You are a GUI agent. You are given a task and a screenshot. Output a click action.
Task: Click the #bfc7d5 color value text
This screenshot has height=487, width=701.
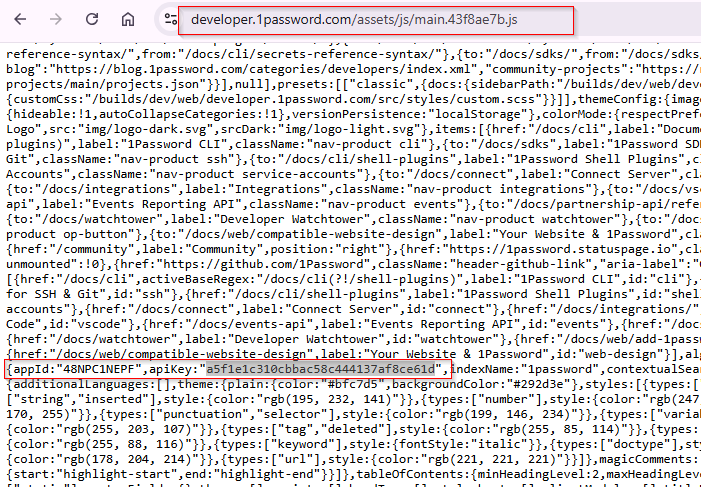(354, 385)
